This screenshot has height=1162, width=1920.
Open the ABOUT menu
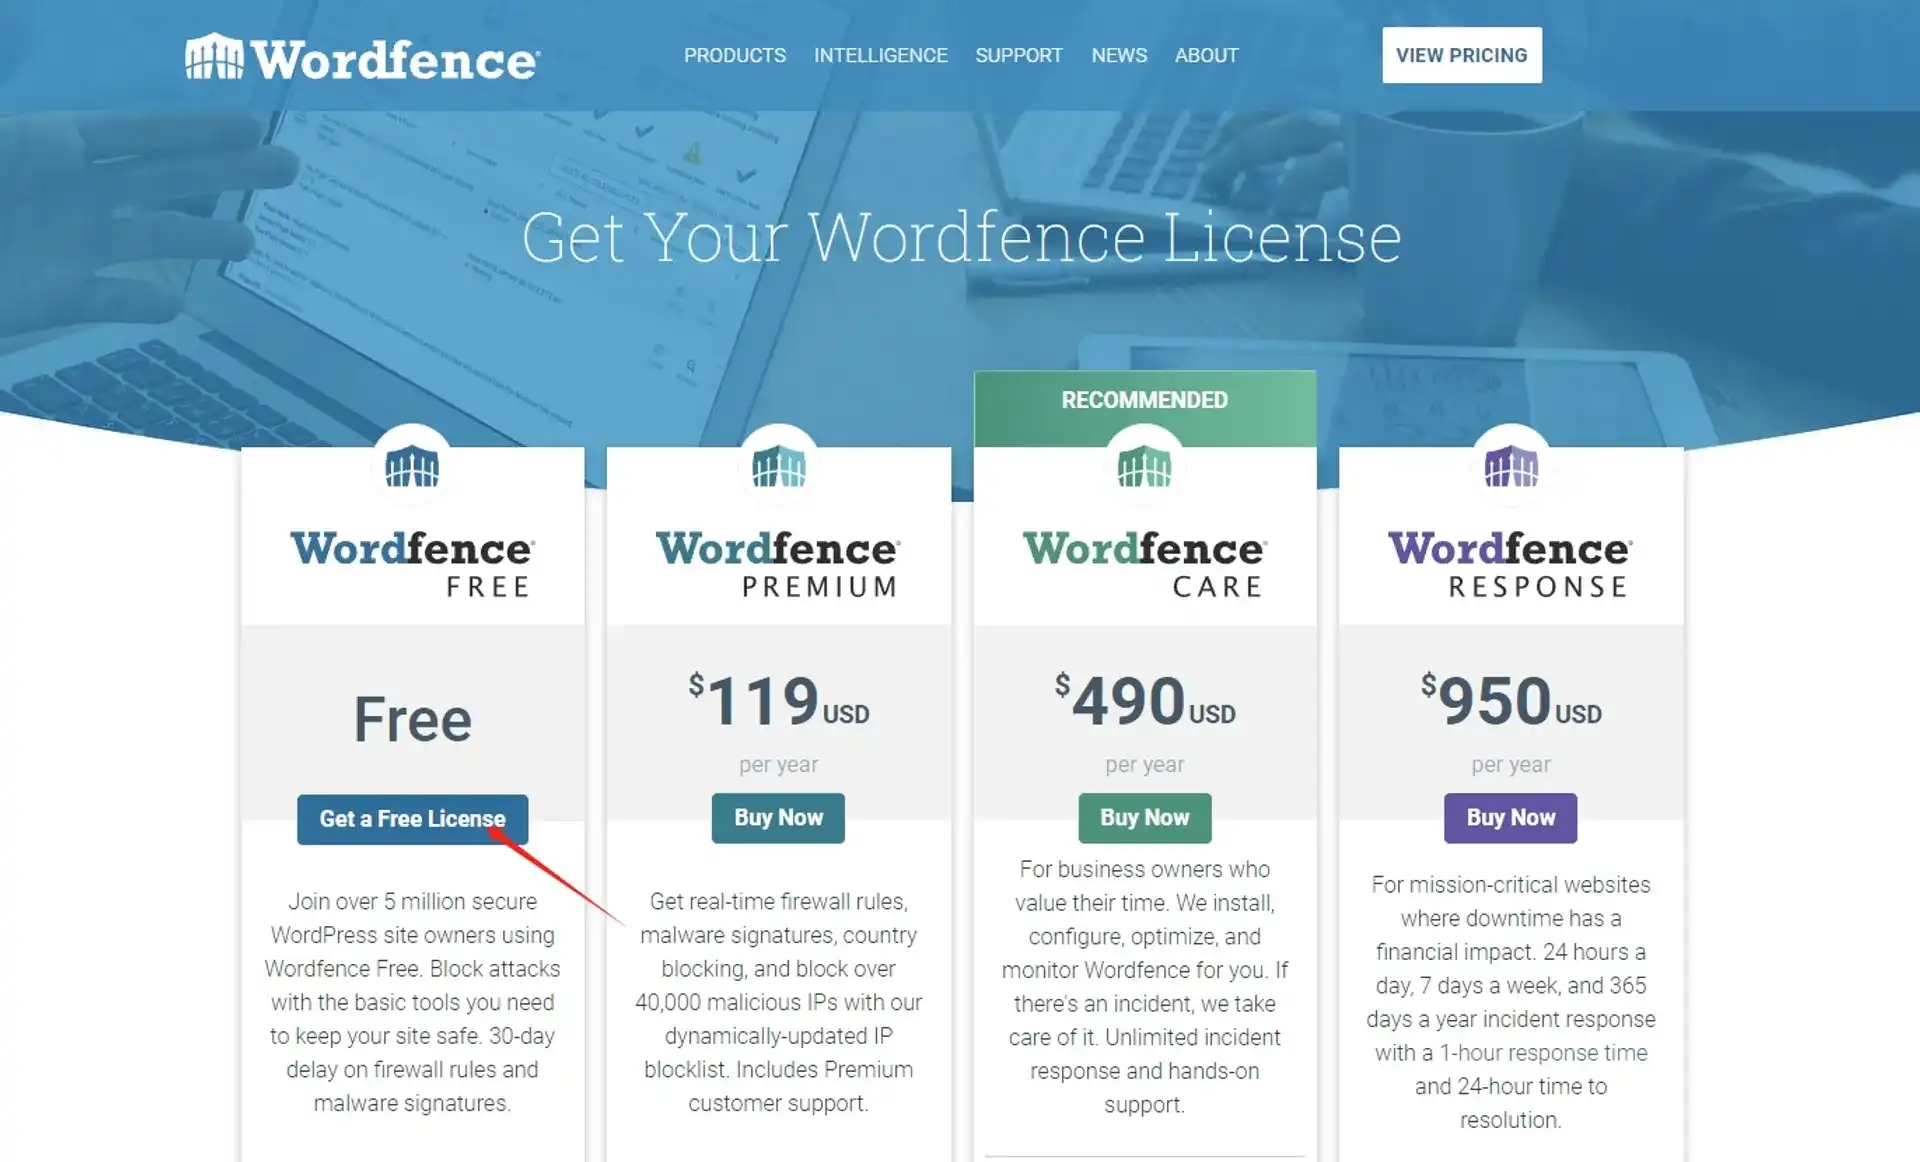click(x=1207, y=56)
